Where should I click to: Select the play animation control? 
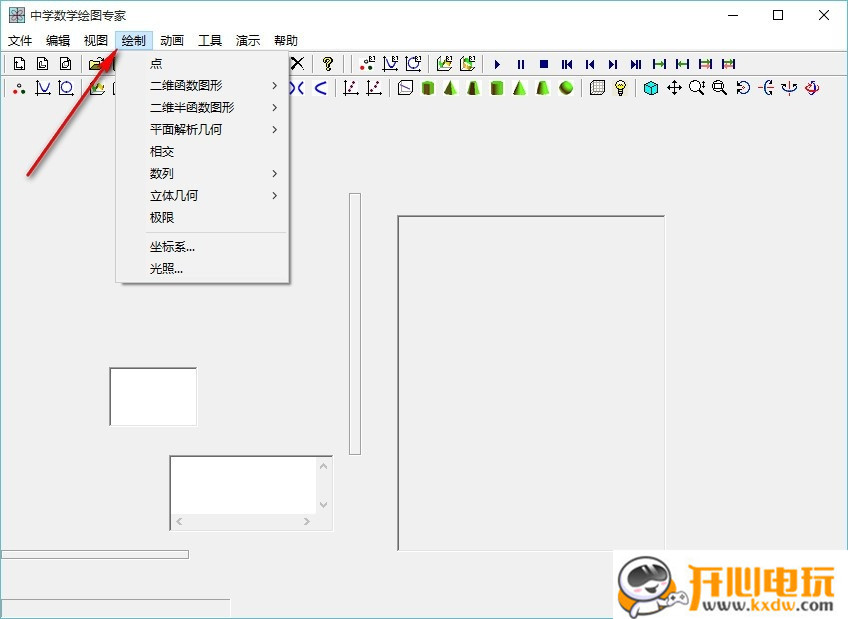[x=498, y=63]
